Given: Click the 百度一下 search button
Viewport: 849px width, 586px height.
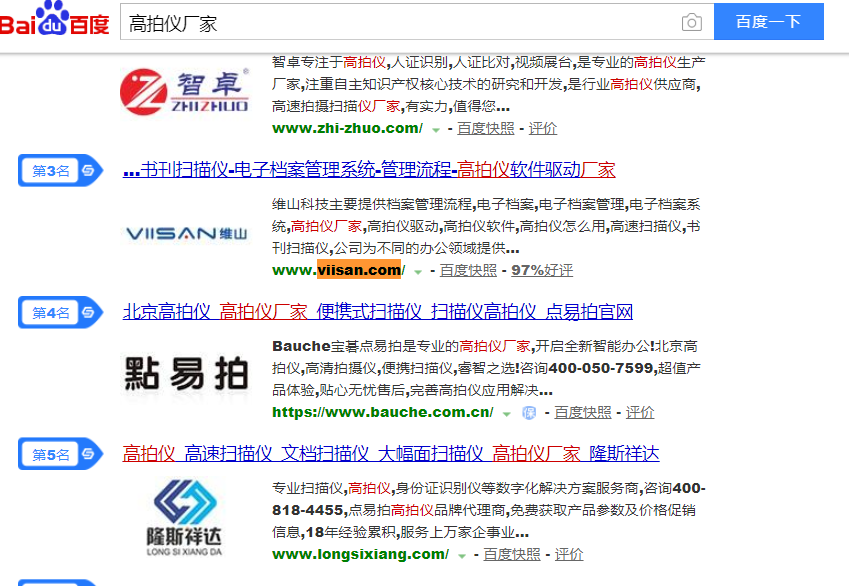Looking at the screenshot, I should [769, 22].
